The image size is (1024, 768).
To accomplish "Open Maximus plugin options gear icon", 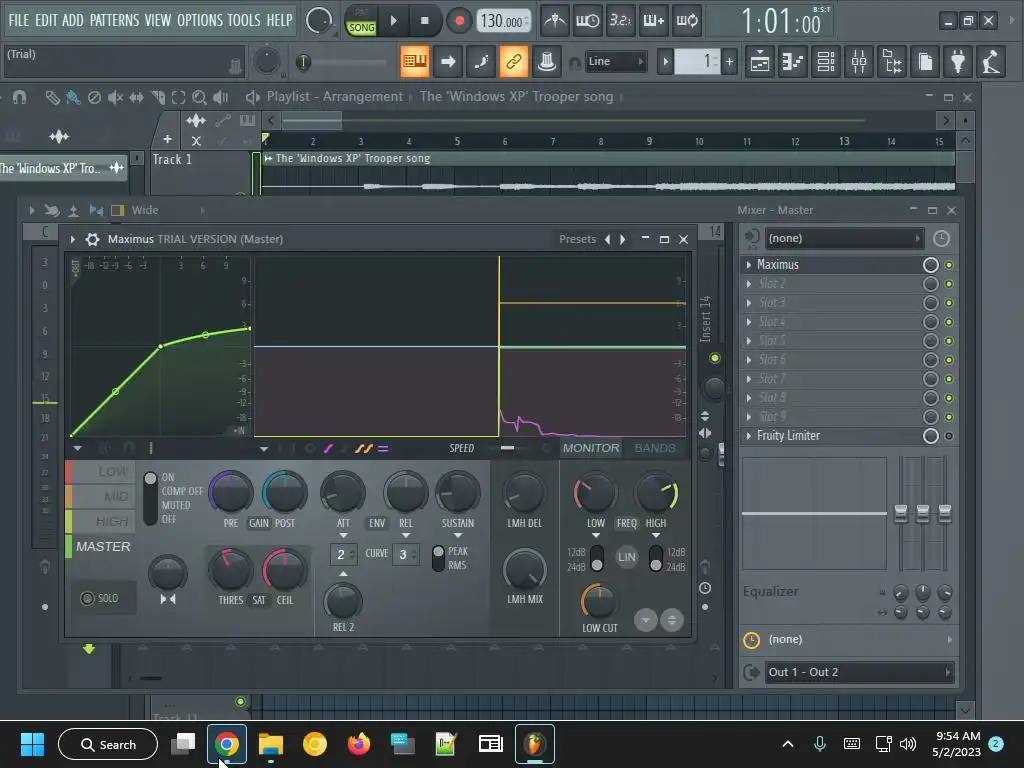I will tap(93, 240).
